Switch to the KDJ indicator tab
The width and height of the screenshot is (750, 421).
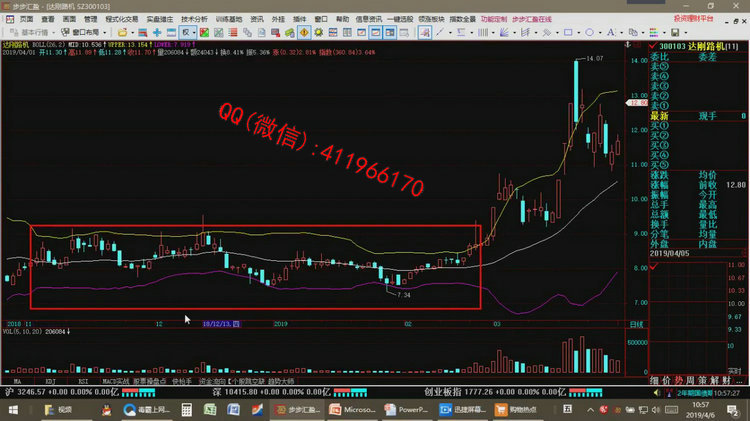pyautogui.click(x=50, y=381)
